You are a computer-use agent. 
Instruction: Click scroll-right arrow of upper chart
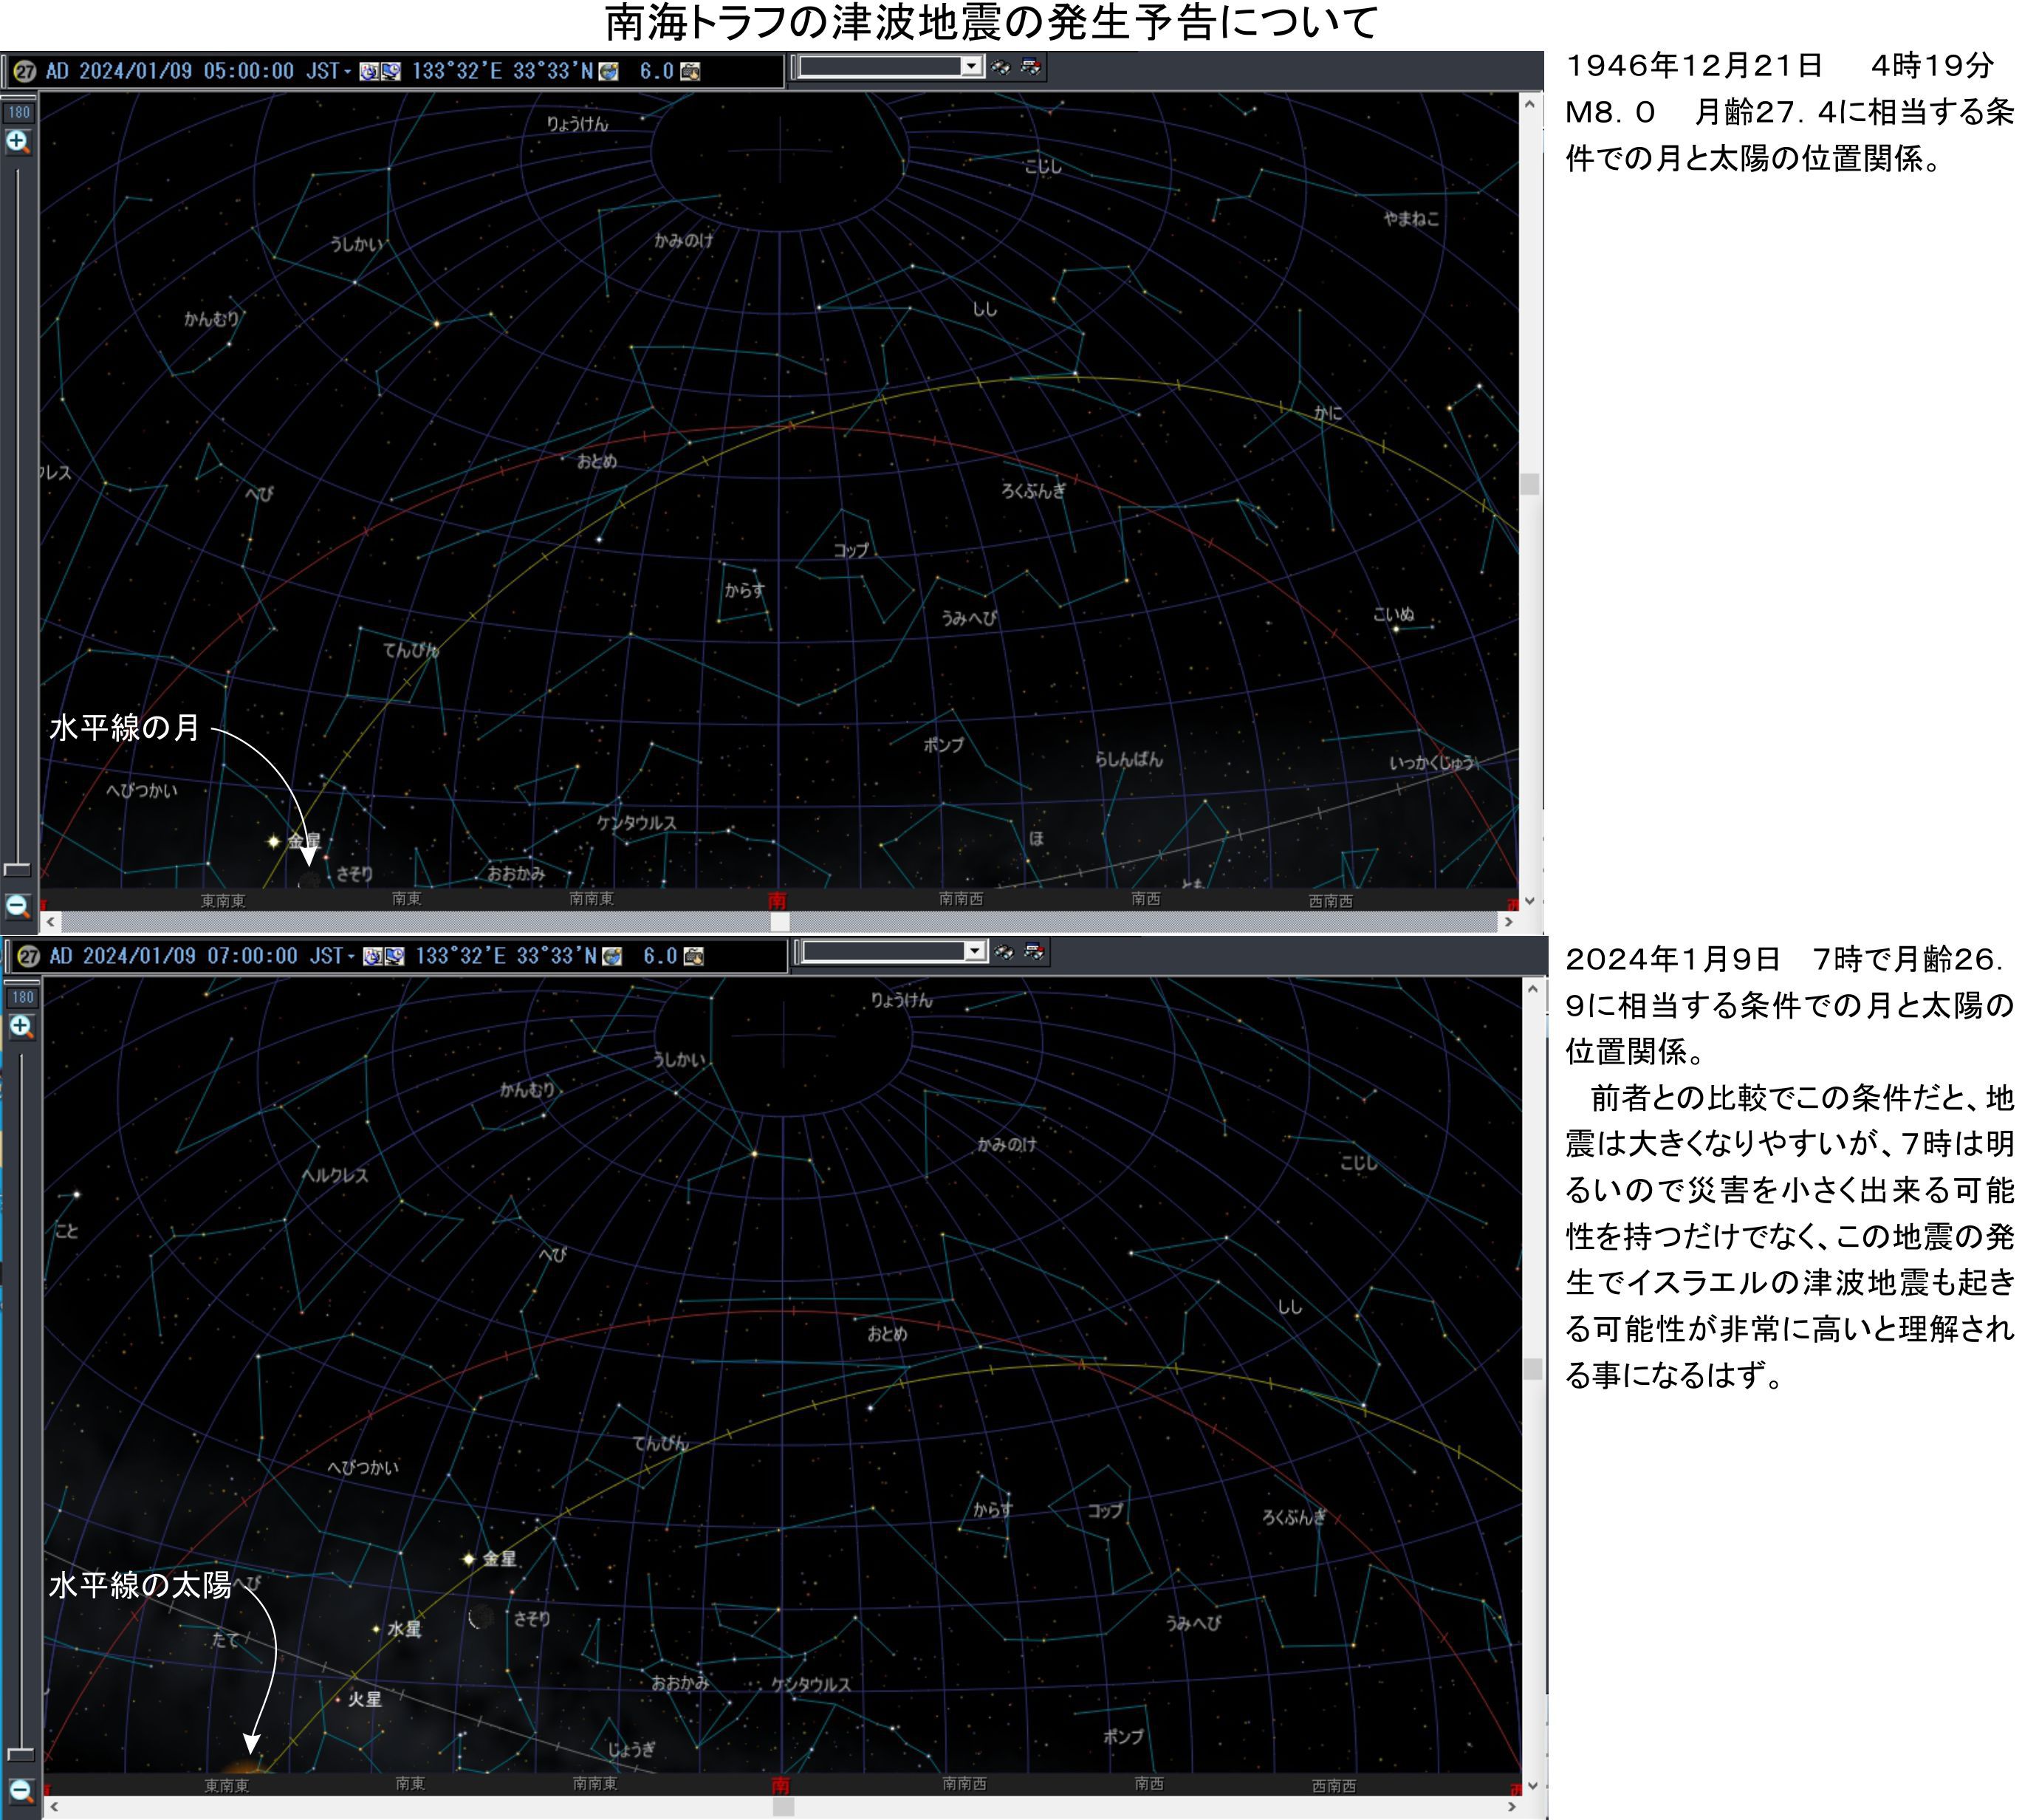1509,922
